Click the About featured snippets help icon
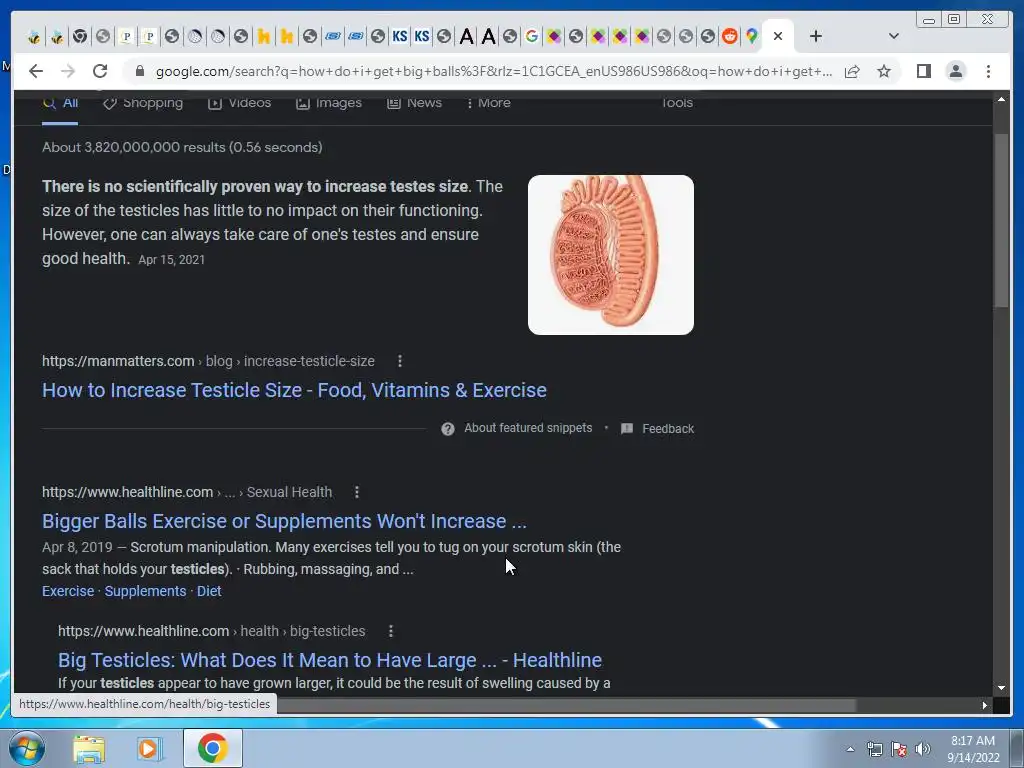The height and width of the screenshot is (768, 1024). (447, 428)
